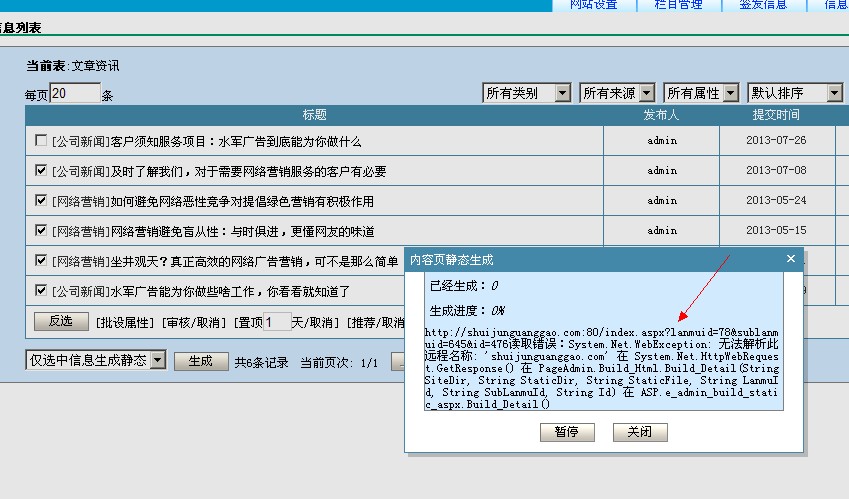Click the 反选 invert selection button
The height and width of the screenshot is (499, 849).
pyautogui.click(x=61, y=322)
